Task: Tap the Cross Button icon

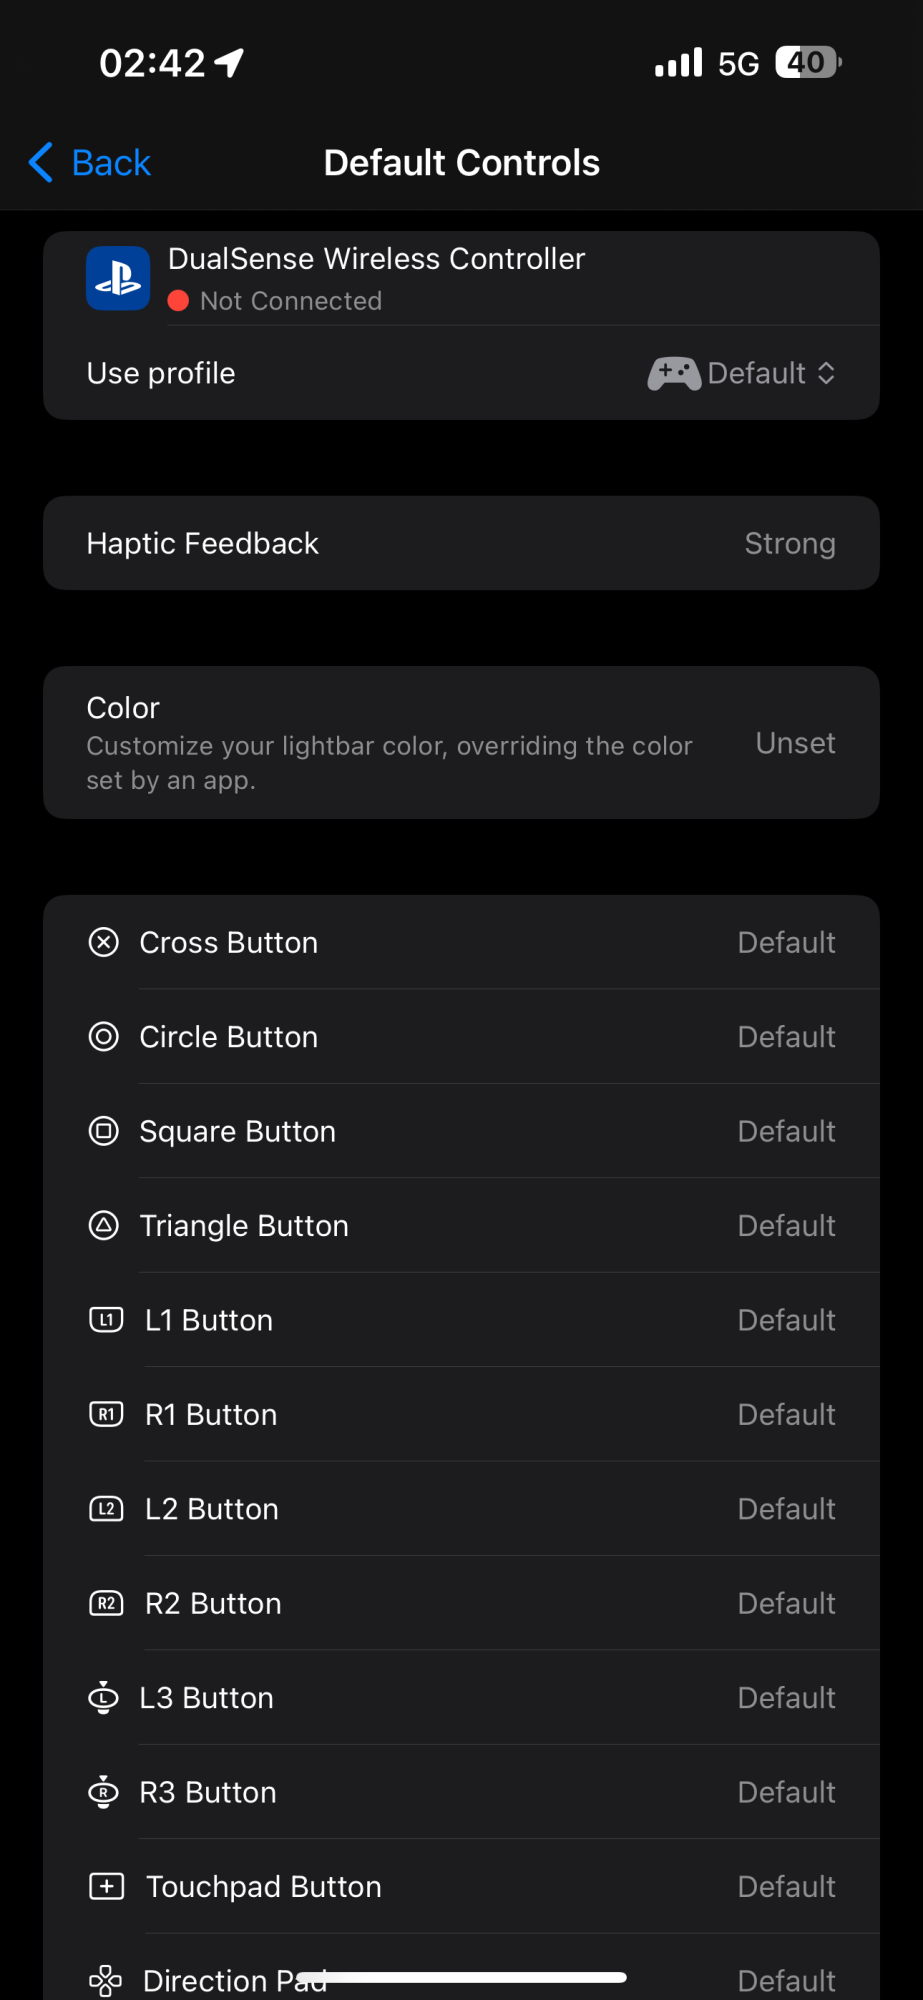Action: click(104, 942)
